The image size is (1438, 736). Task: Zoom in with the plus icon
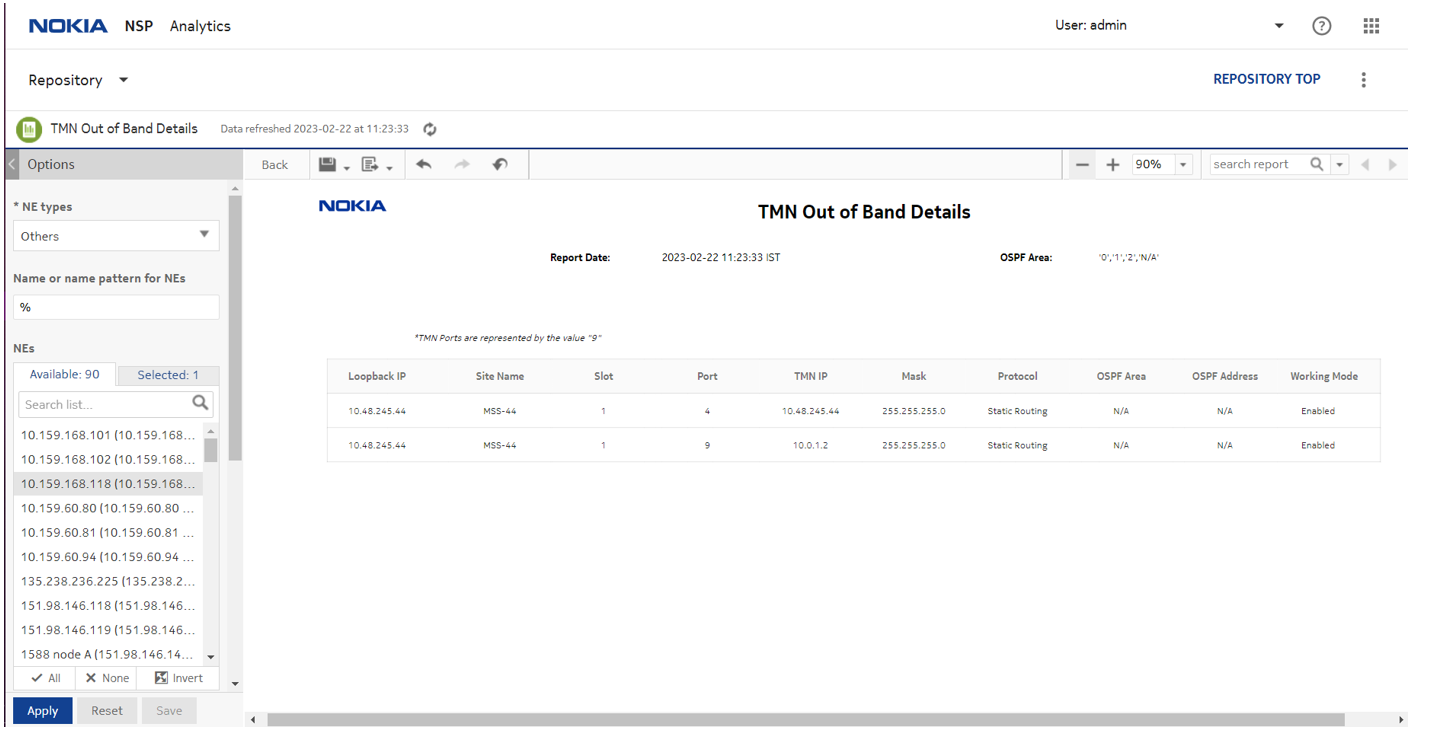(1112, 164)
